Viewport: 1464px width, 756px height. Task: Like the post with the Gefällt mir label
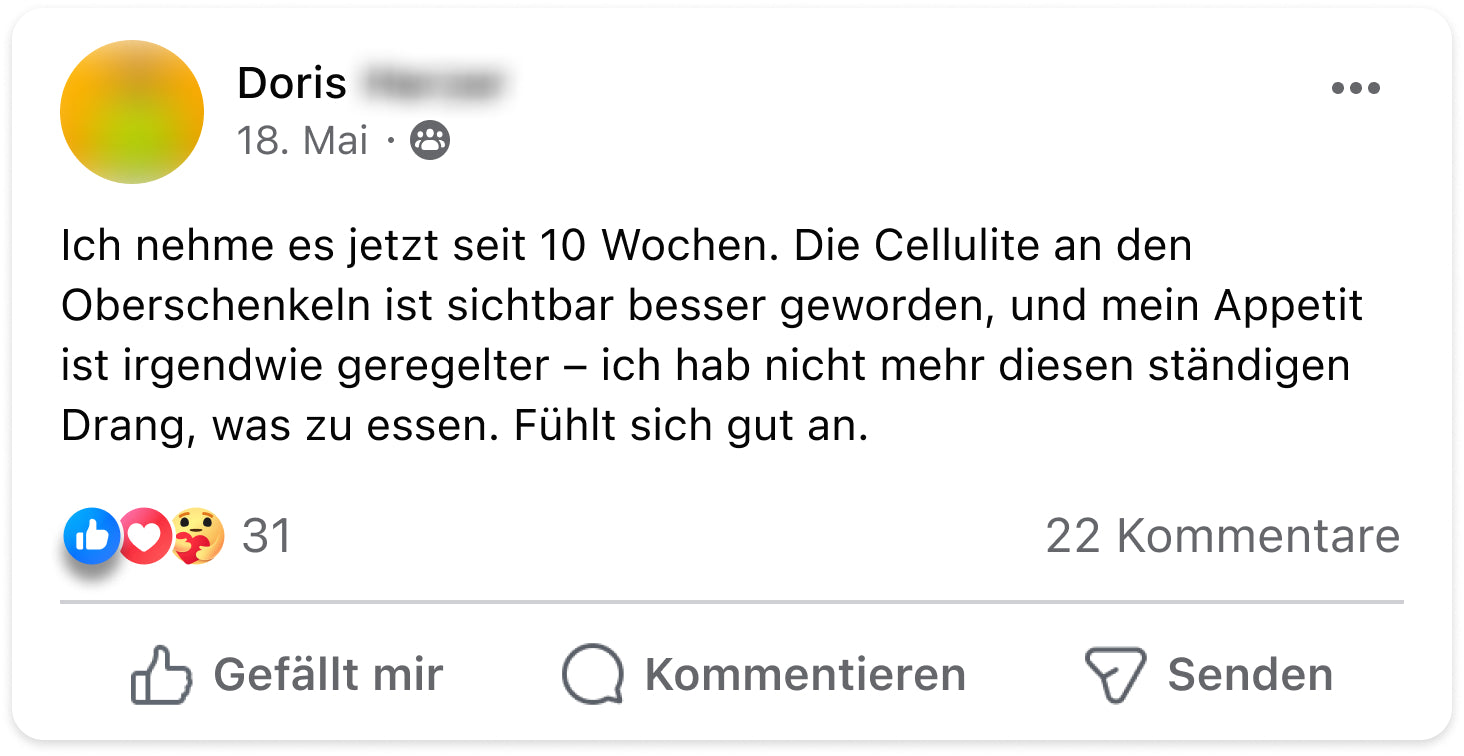tap(328, 675)
